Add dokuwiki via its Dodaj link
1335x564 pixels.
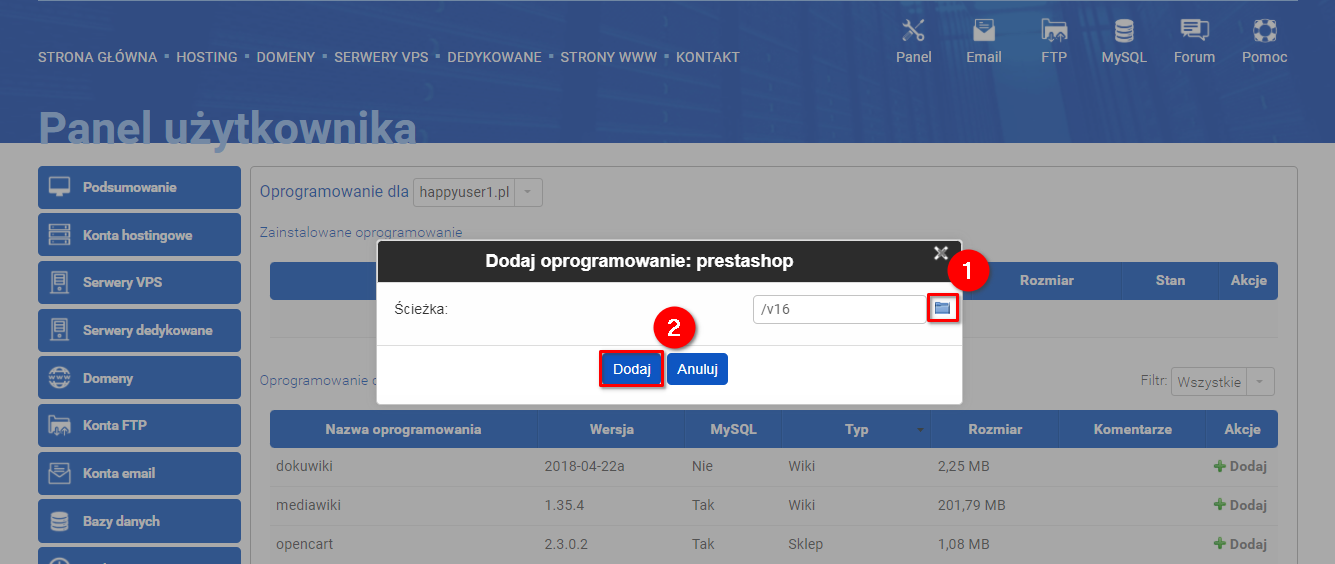tap(1240, 466)
